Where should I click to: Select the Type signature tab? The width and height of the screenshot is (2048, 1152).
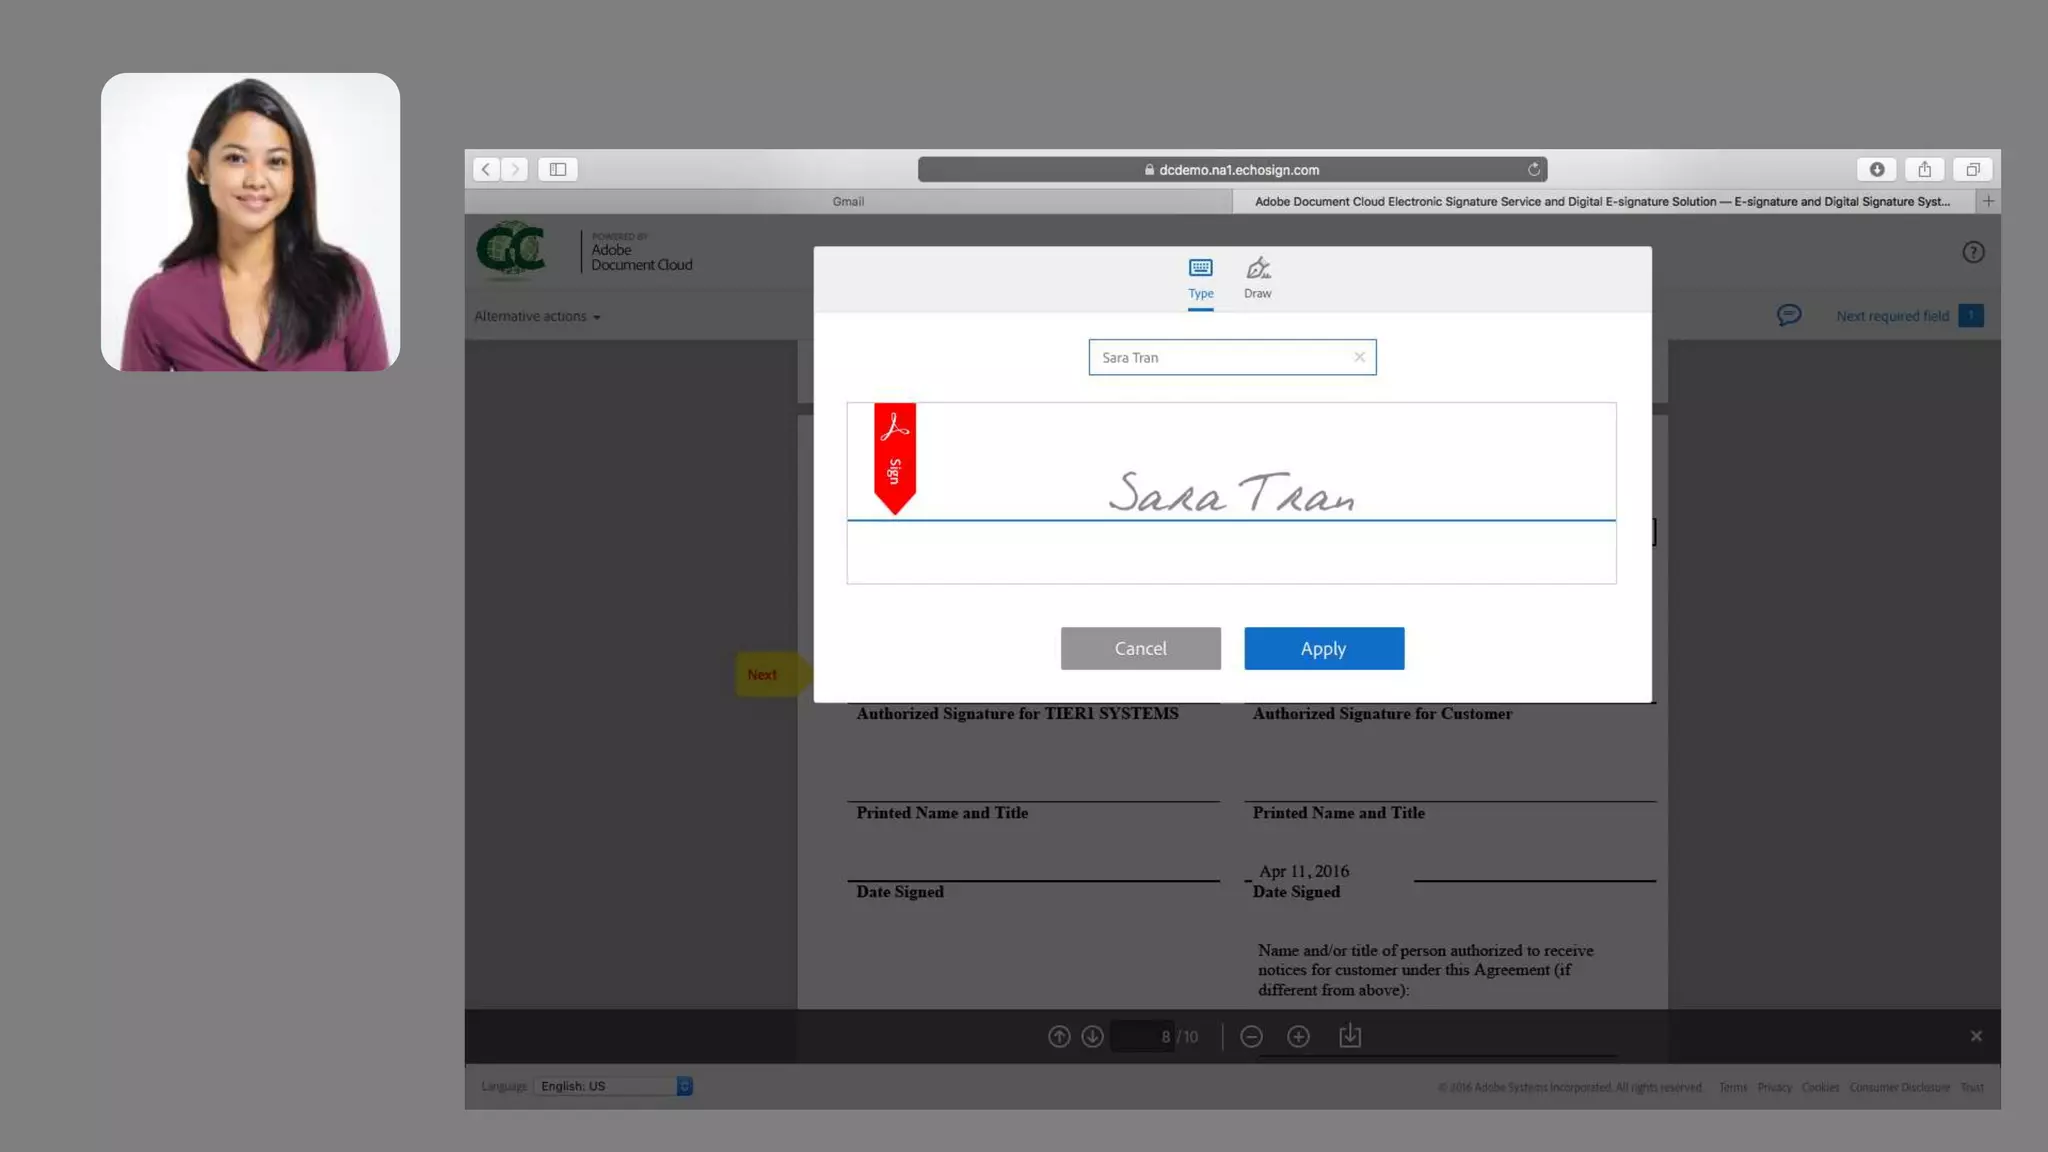click(x=1200, y=277)
